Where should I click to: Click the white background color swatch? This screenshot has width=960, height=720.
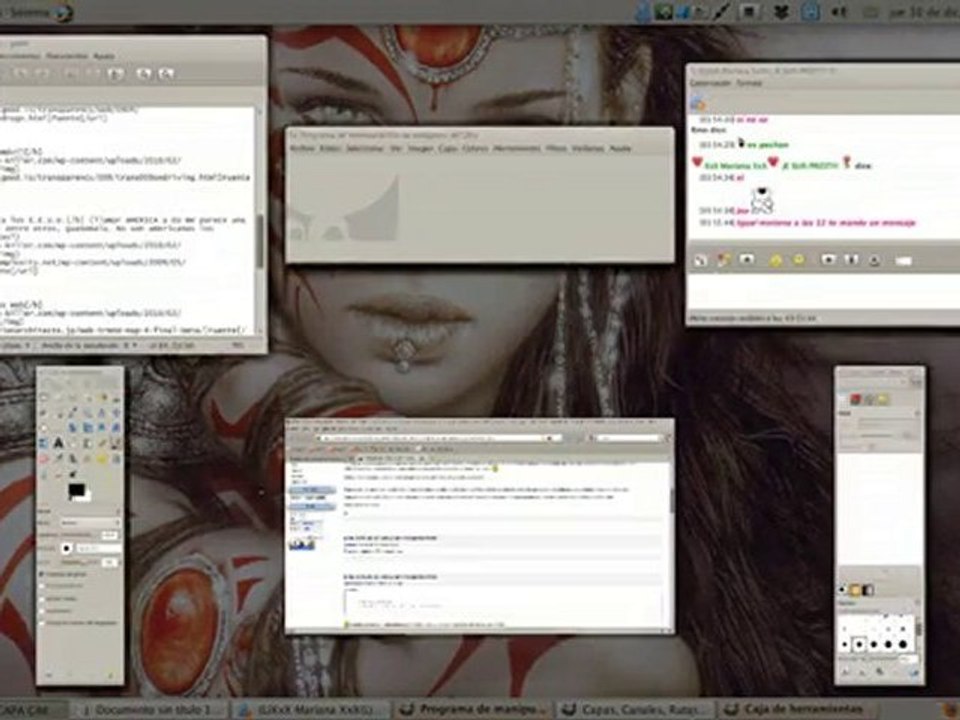[88, 498]
